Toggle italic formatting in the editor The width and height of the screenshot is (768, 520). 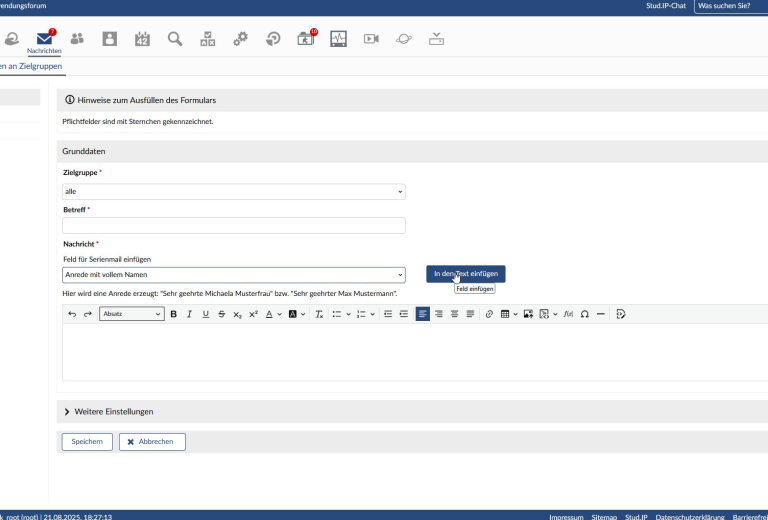tap(190, 314)
